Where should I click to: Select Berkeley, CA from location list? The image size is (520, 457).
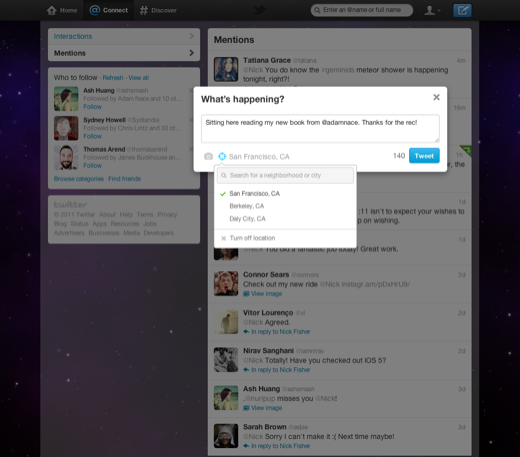pos(285,206)
